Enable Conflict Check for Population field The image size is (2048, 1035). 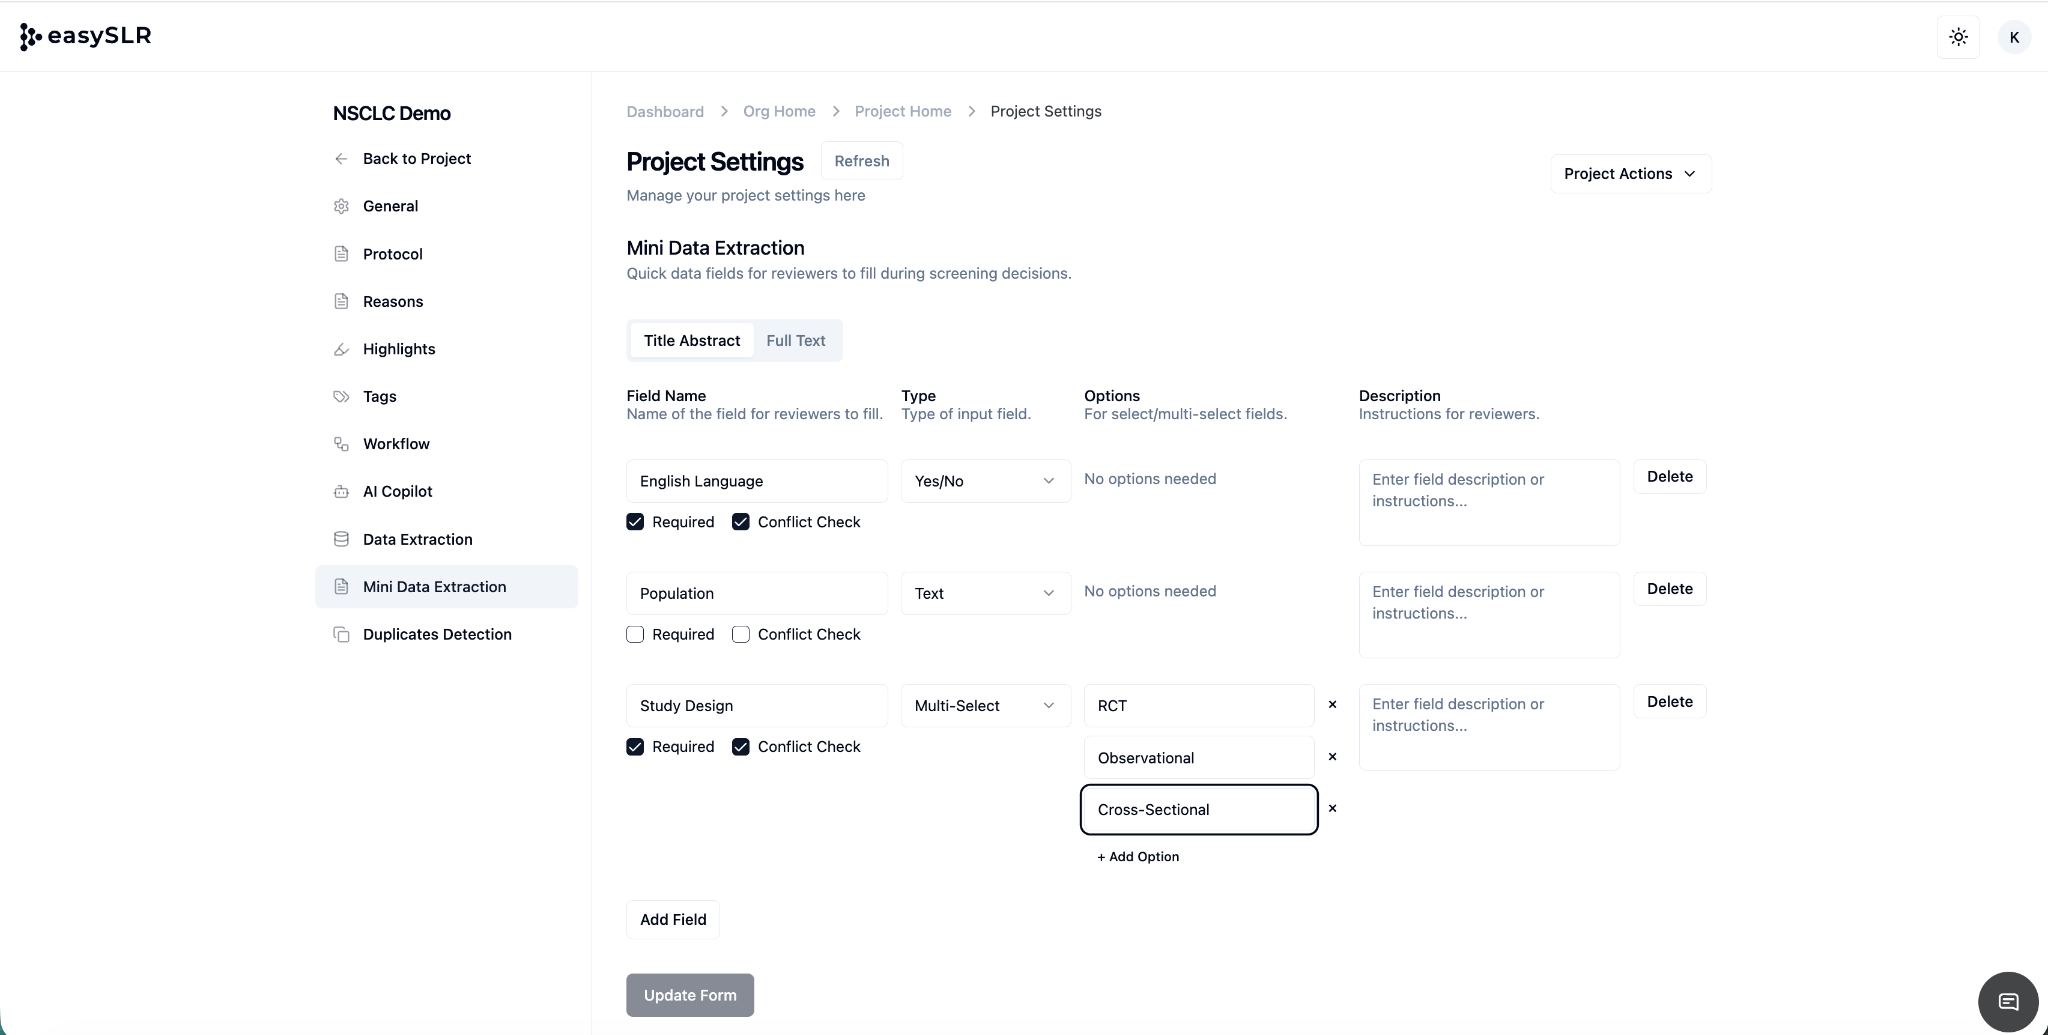(x=741, y=634)
